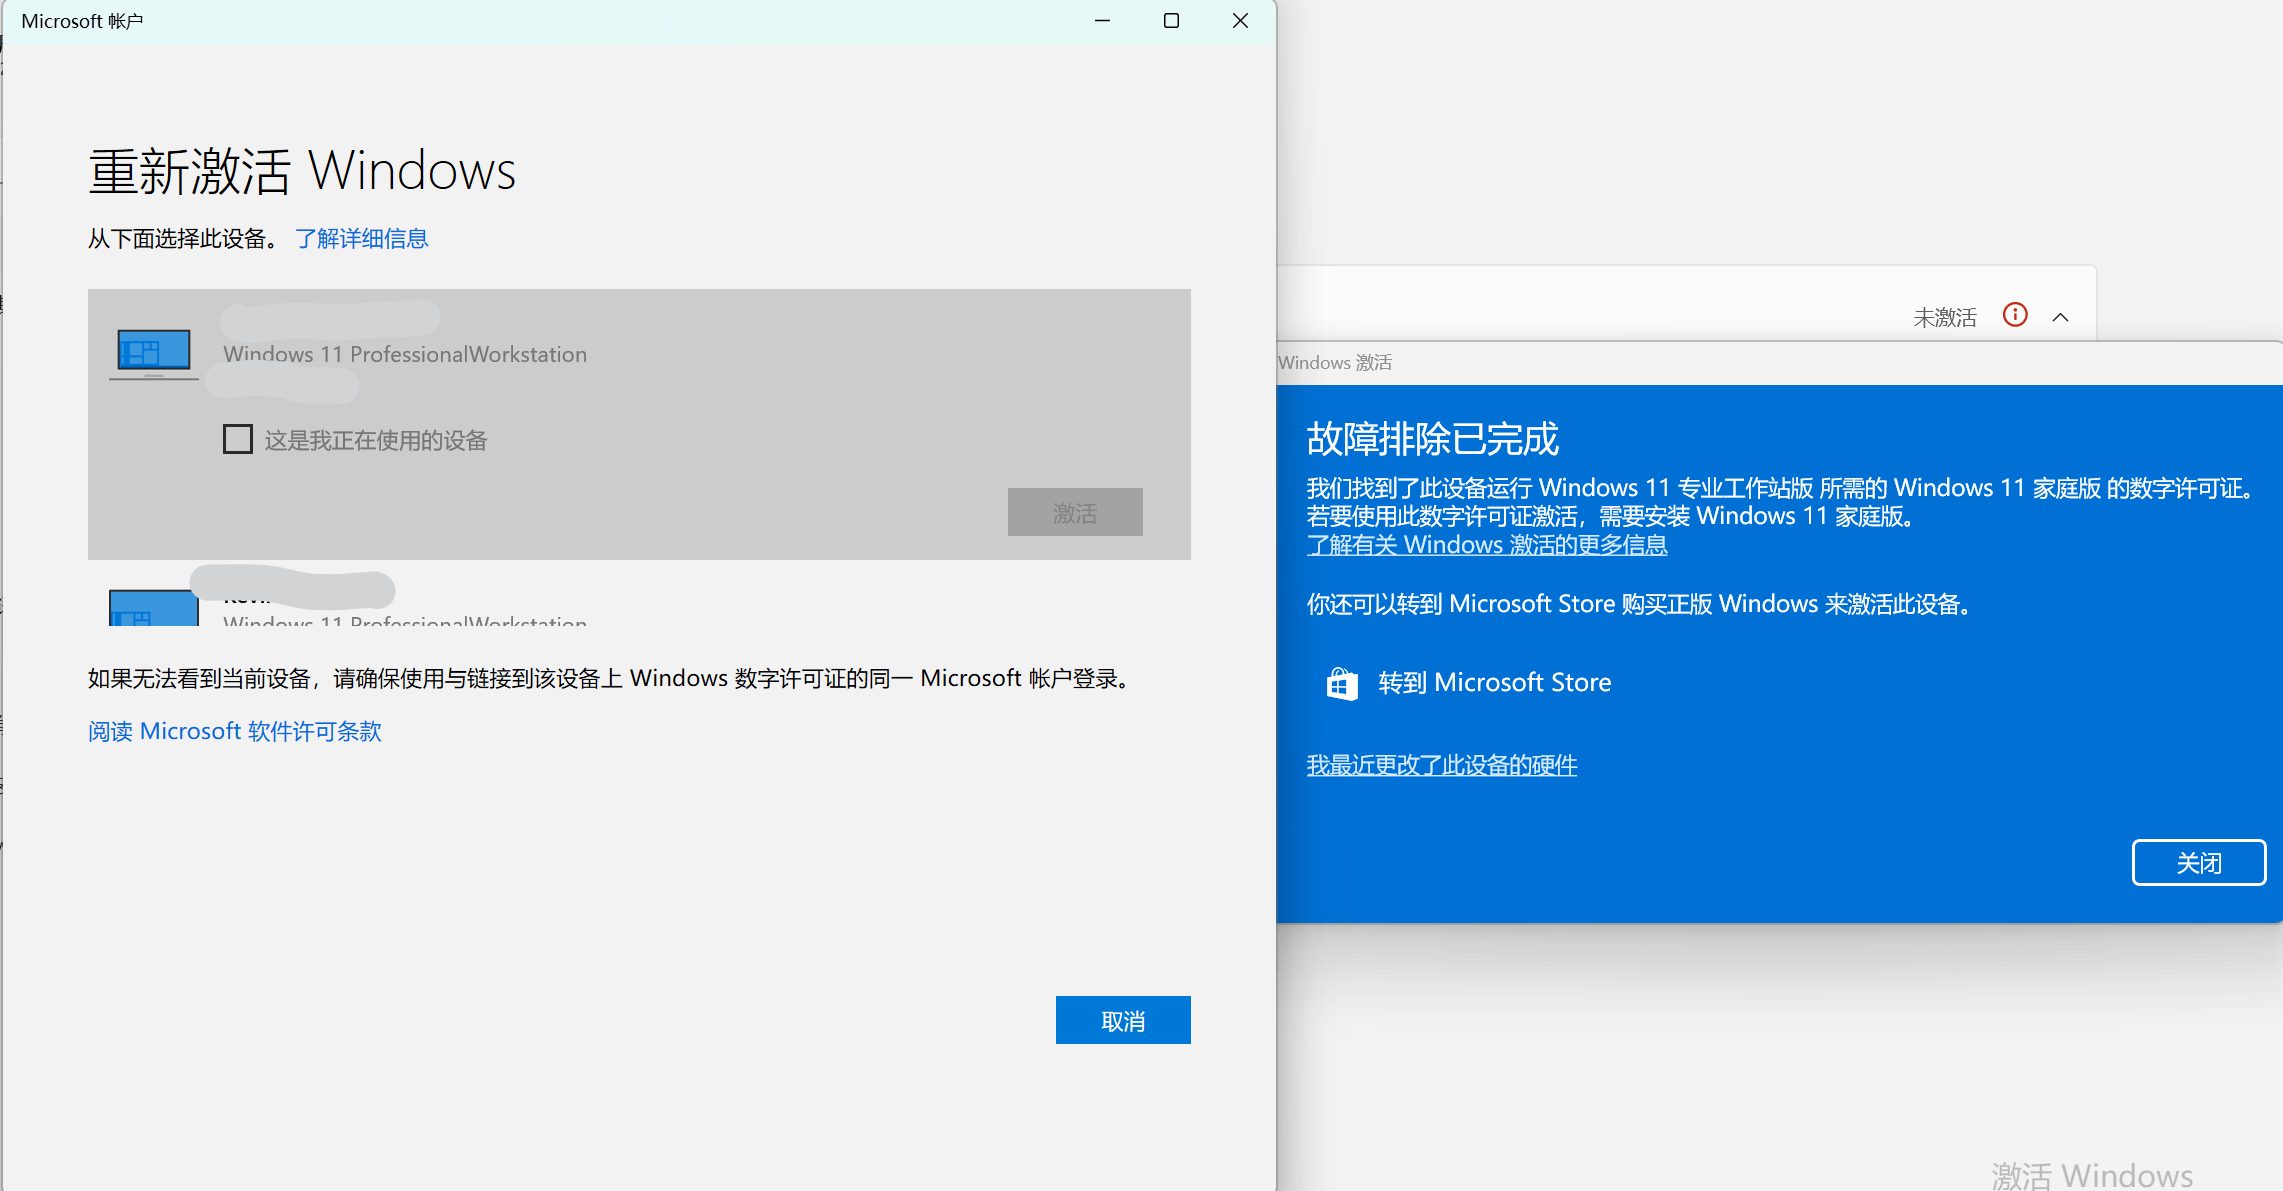
Task: Maximize the Microsoft 帐户 window
Action: 1170,20
